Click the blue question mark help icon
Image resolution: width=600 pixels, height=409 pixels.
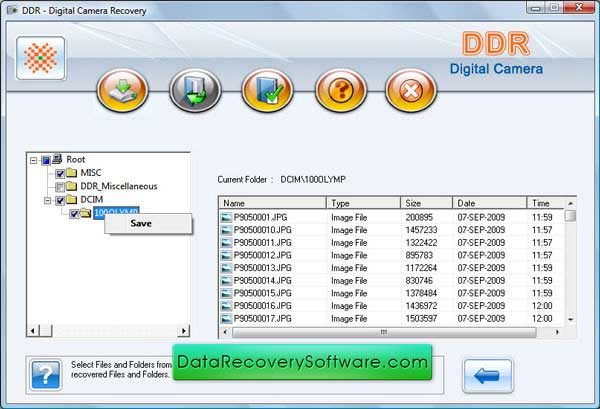[46, 375]
